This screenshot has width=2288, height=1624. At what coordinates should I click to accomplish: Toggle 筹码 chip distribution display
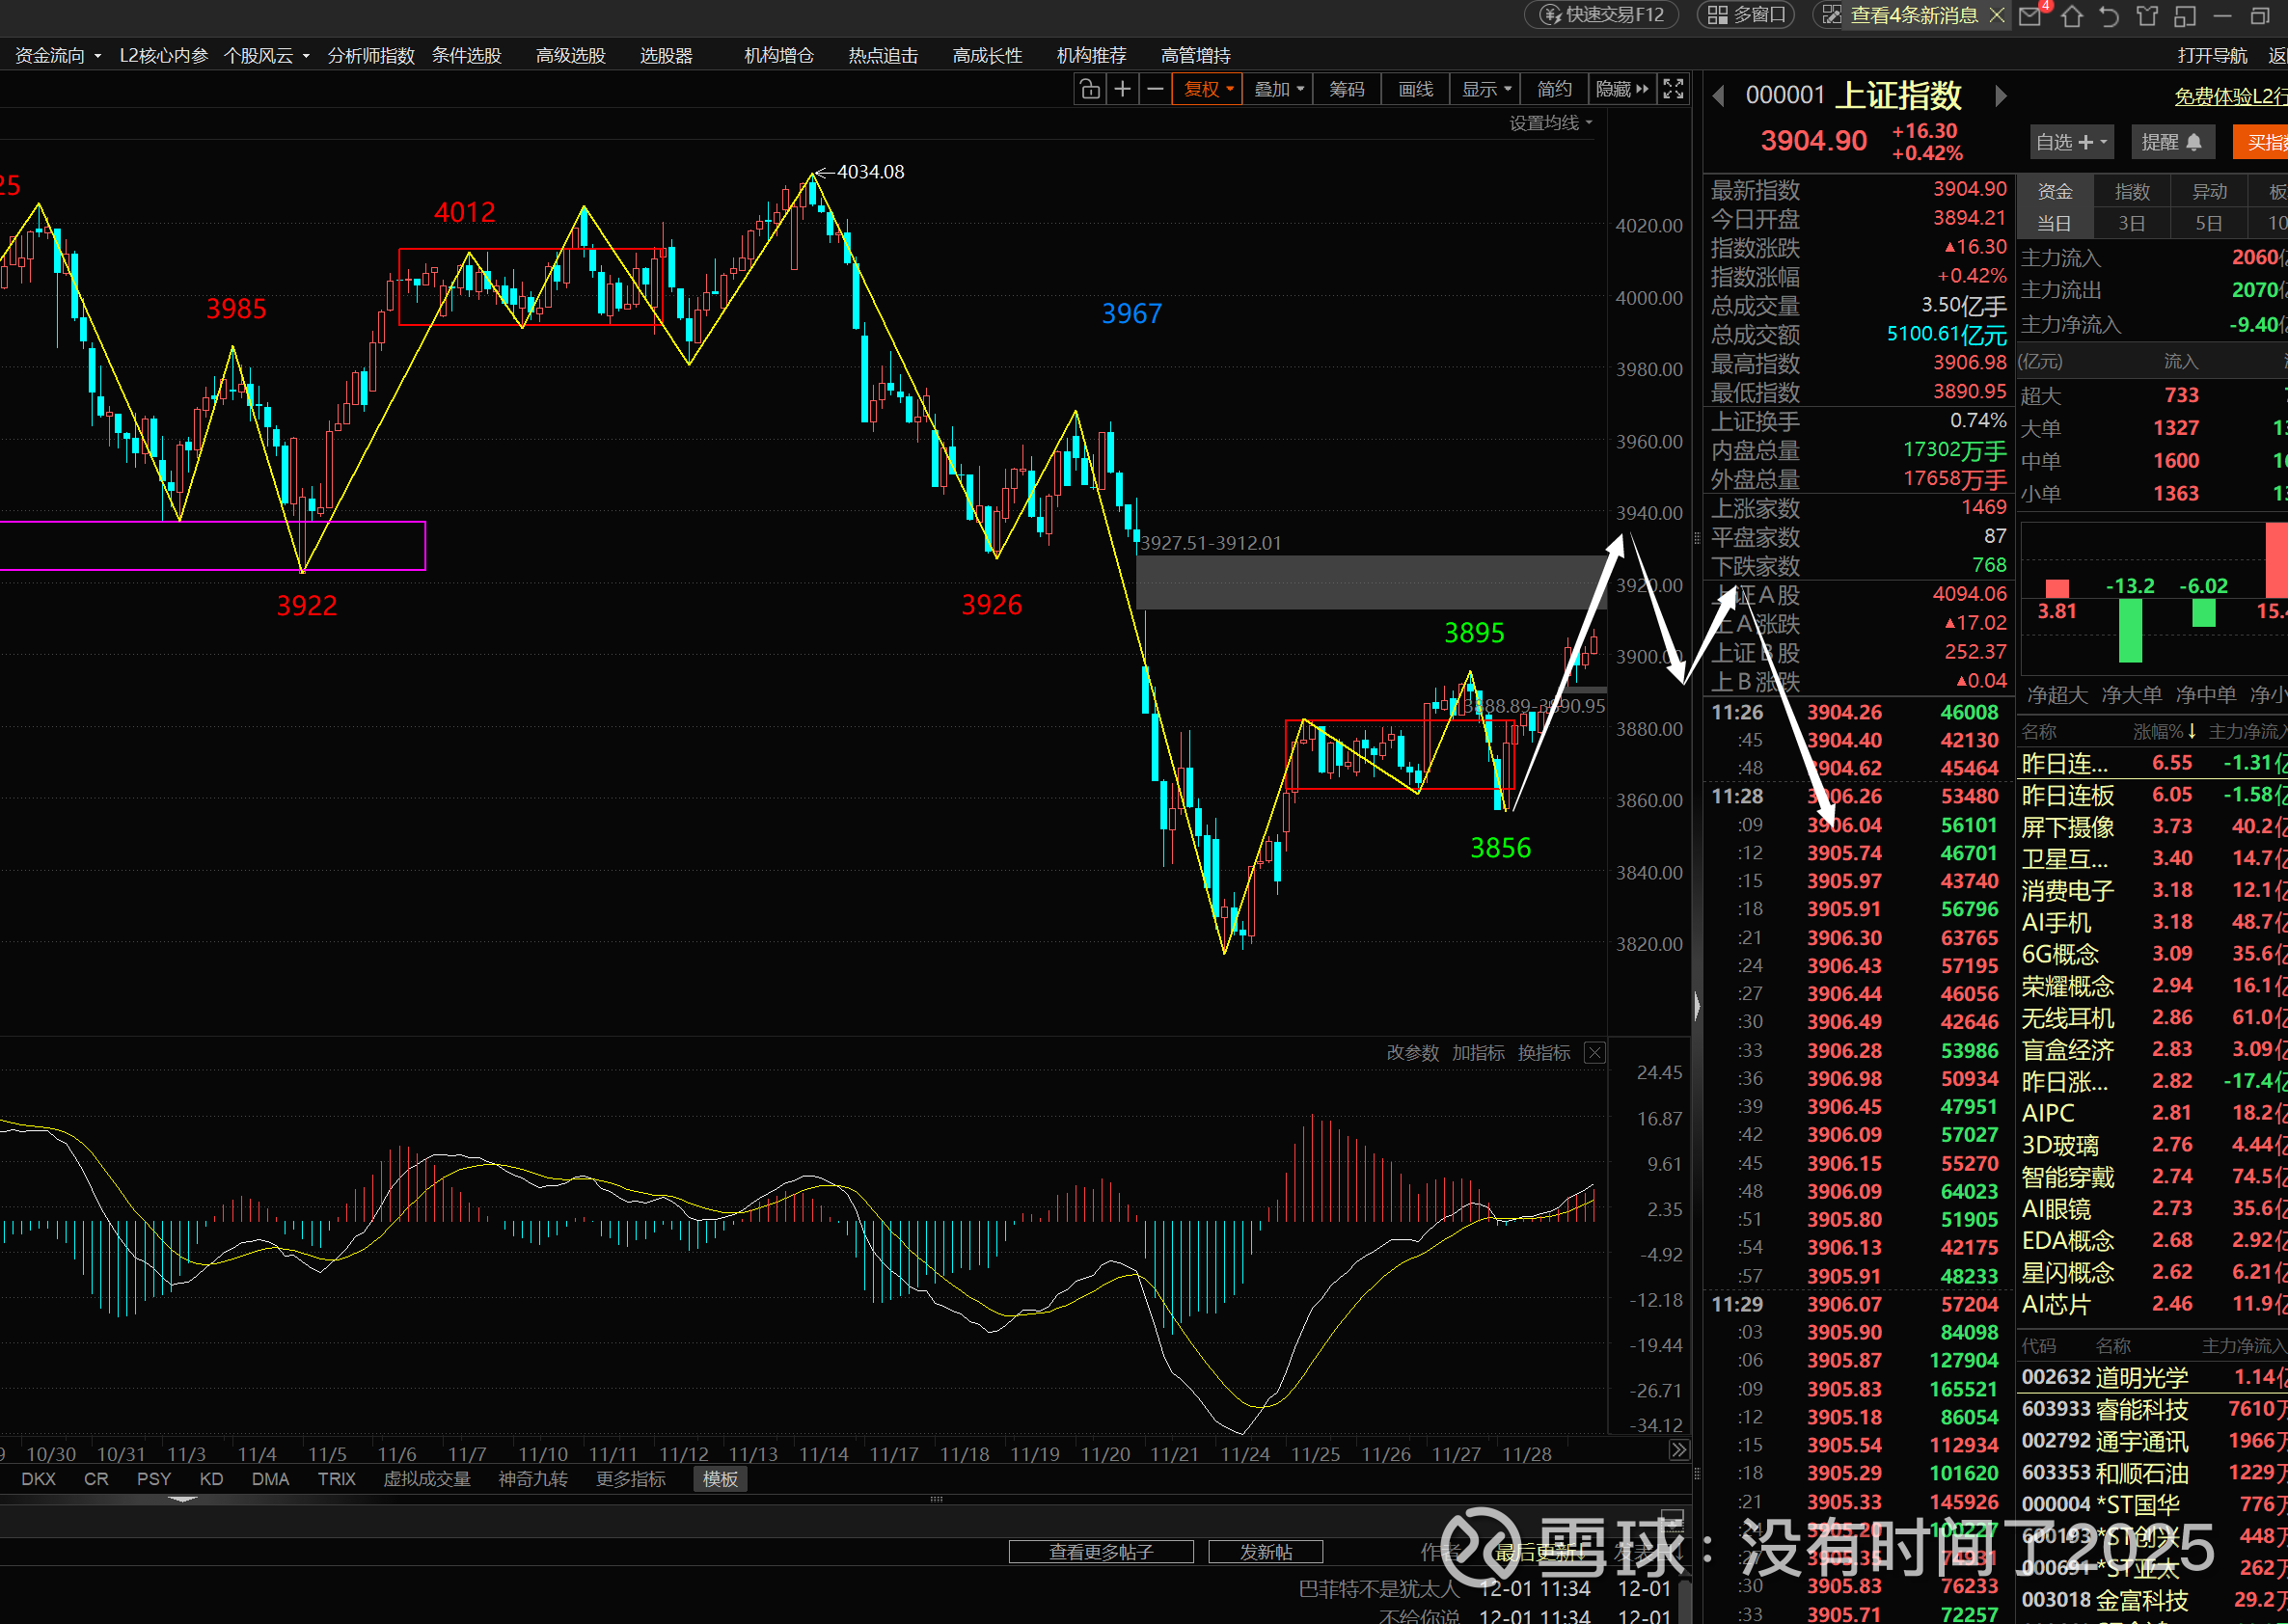1346,89
